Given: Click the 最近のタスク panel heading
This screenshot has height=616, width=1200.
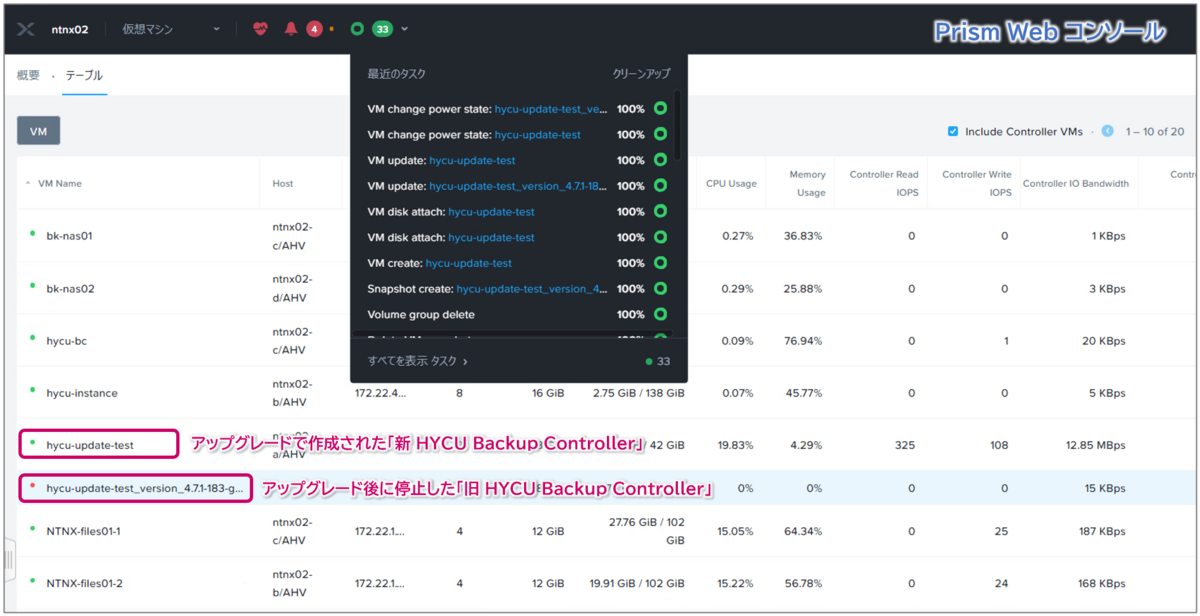Looking at the screenshot, I should [397, 74].
